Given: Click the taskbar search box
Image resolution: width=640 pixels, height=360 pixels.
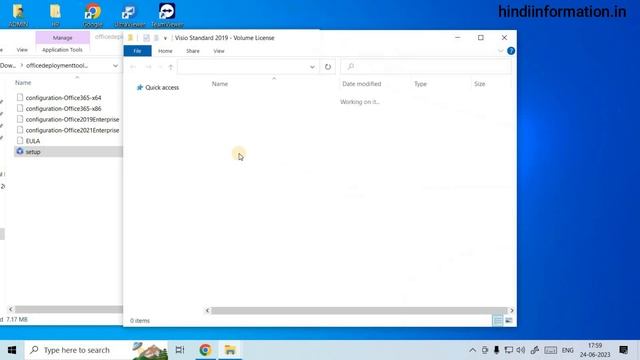Looking at the screenshot, I should [96, 350].
